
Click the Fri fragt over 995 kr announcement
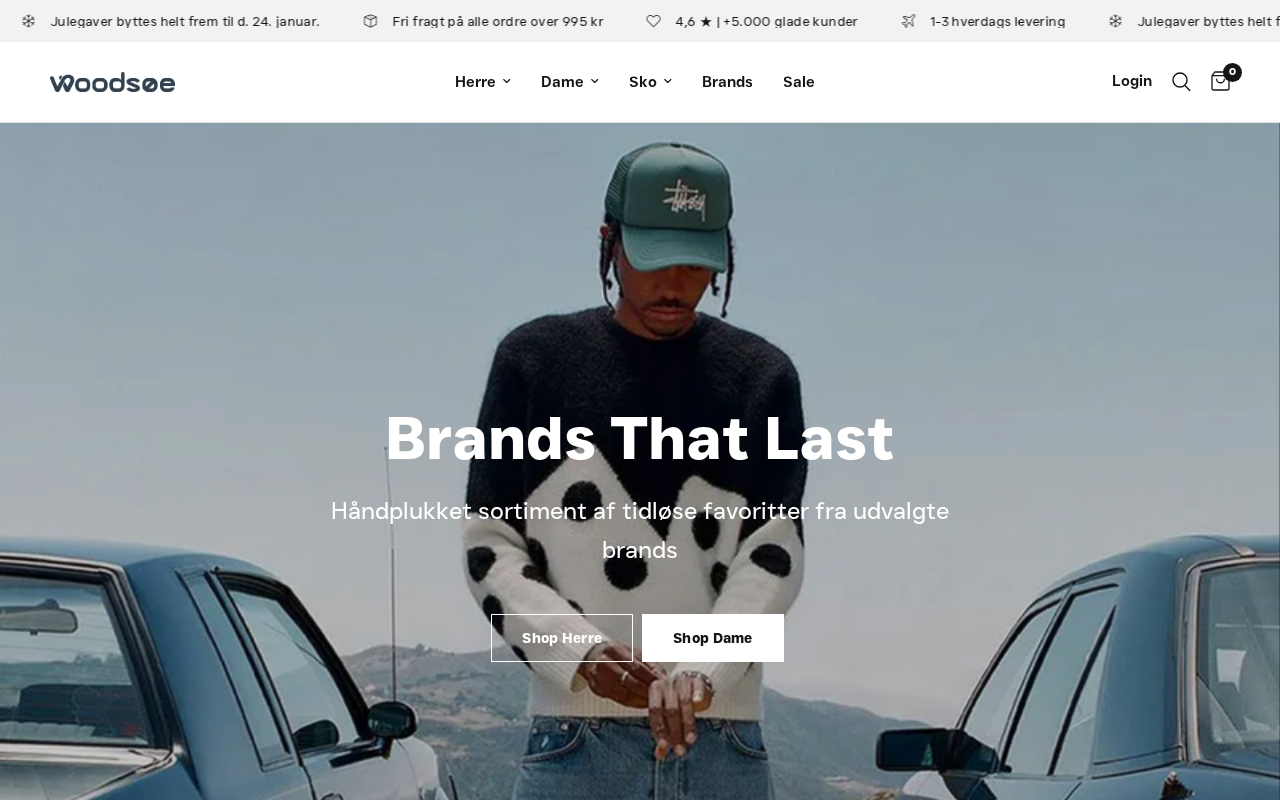click(498, 21)
